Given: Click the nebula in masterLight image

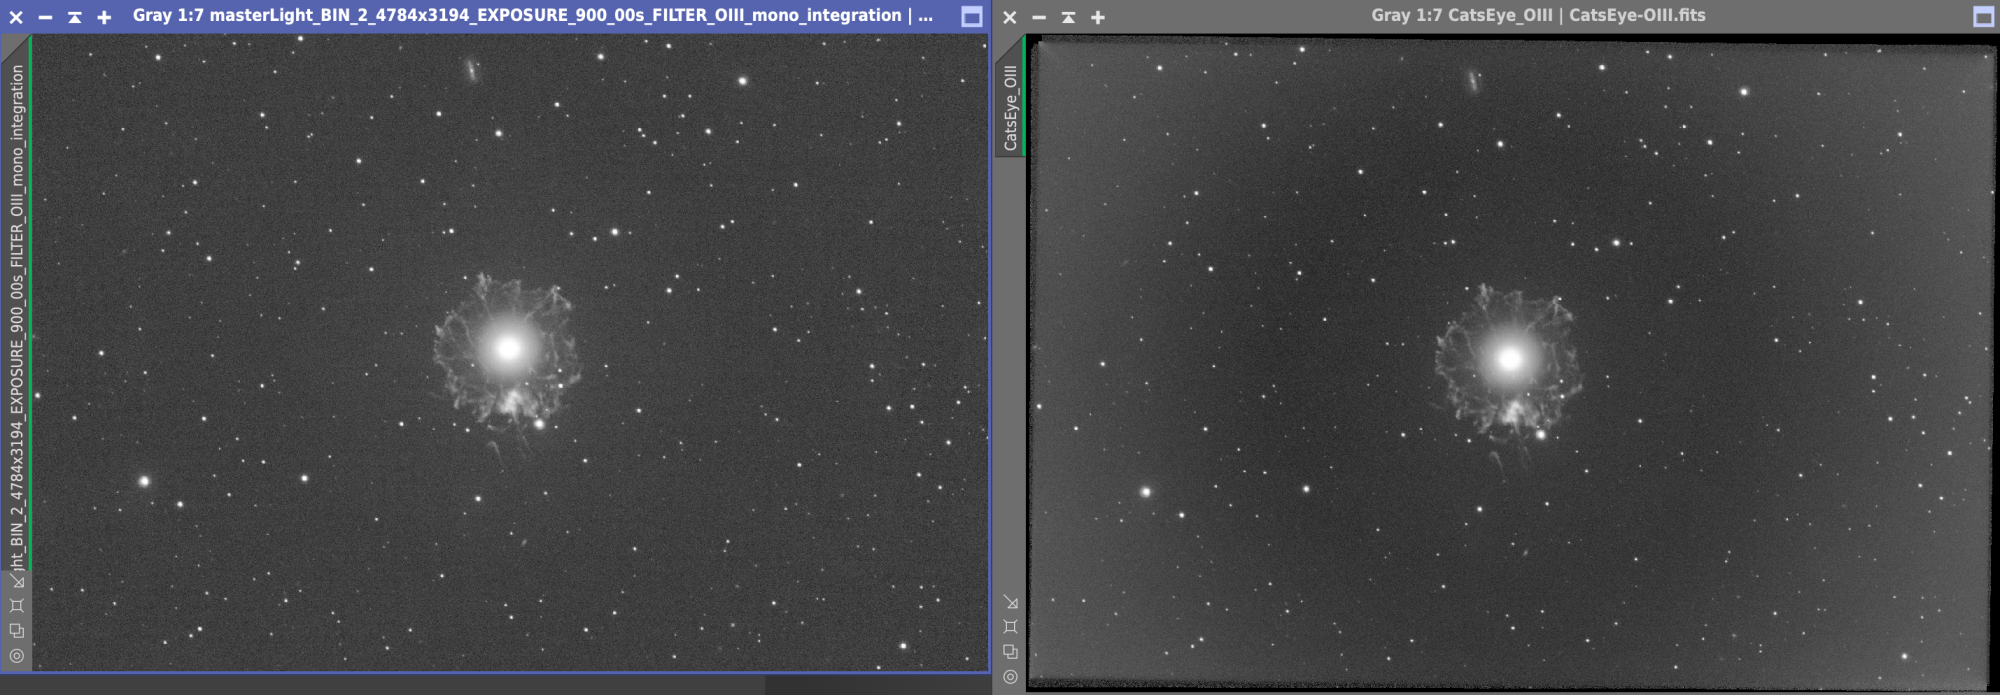Looking at the screenshot, I should 507,350.
